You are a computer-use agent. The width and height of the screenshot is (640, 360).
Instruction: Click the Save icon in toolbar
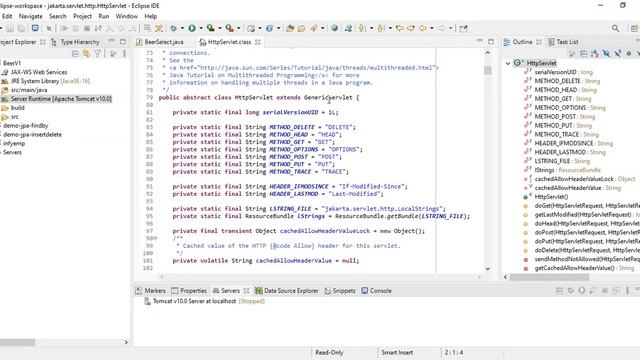click(x=10, y=28)
